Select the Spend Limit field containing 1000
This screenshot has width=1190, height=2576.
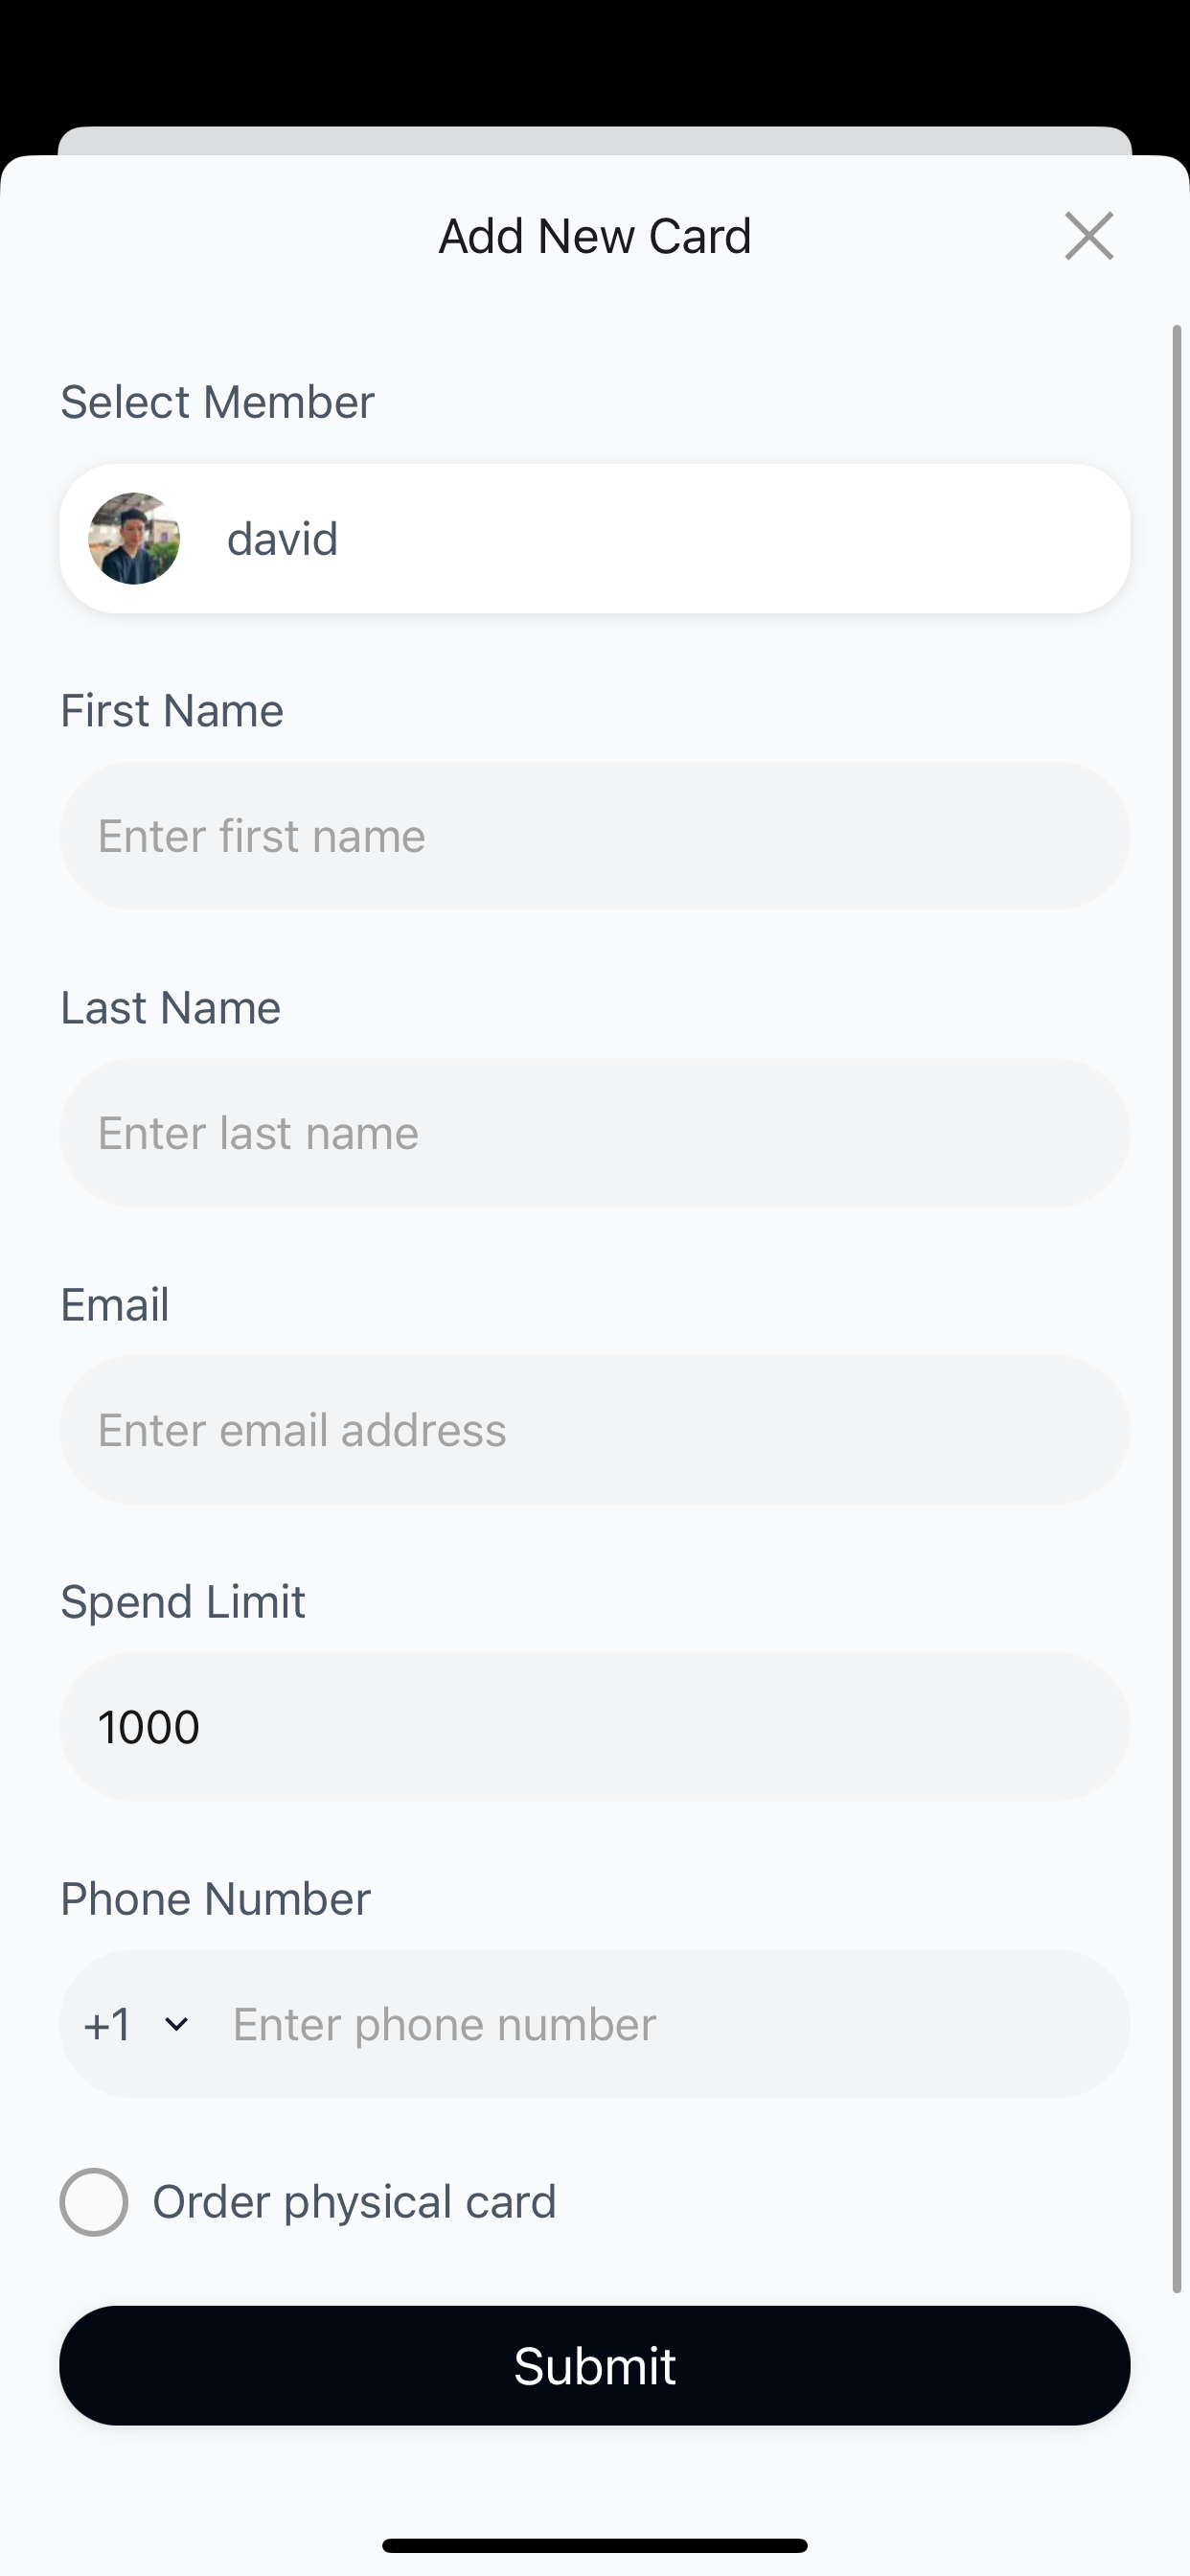[x=595, y=1727]
